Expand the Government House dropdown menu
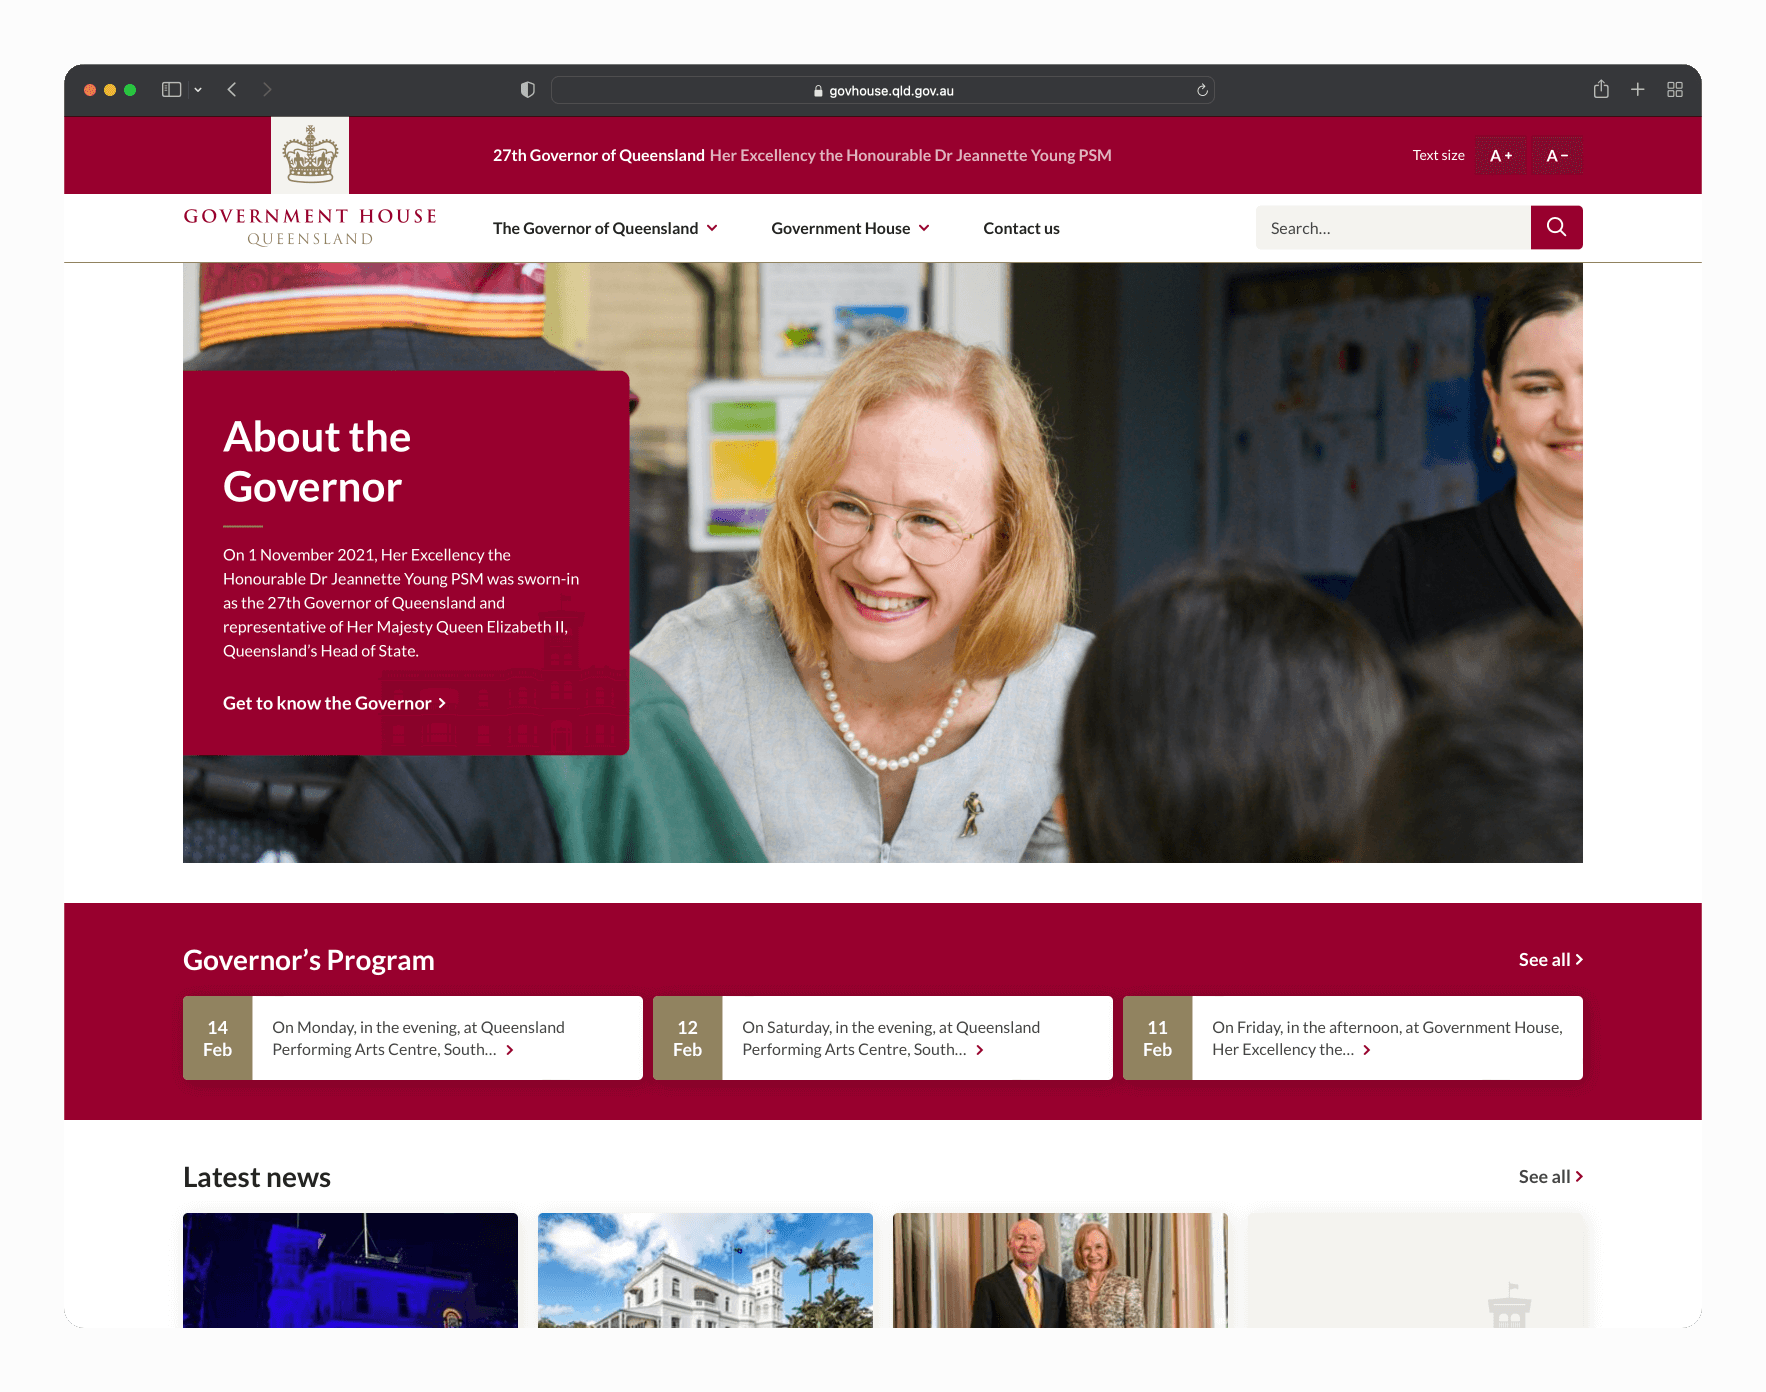The image size is (1766, 1392). coord(850,228)
